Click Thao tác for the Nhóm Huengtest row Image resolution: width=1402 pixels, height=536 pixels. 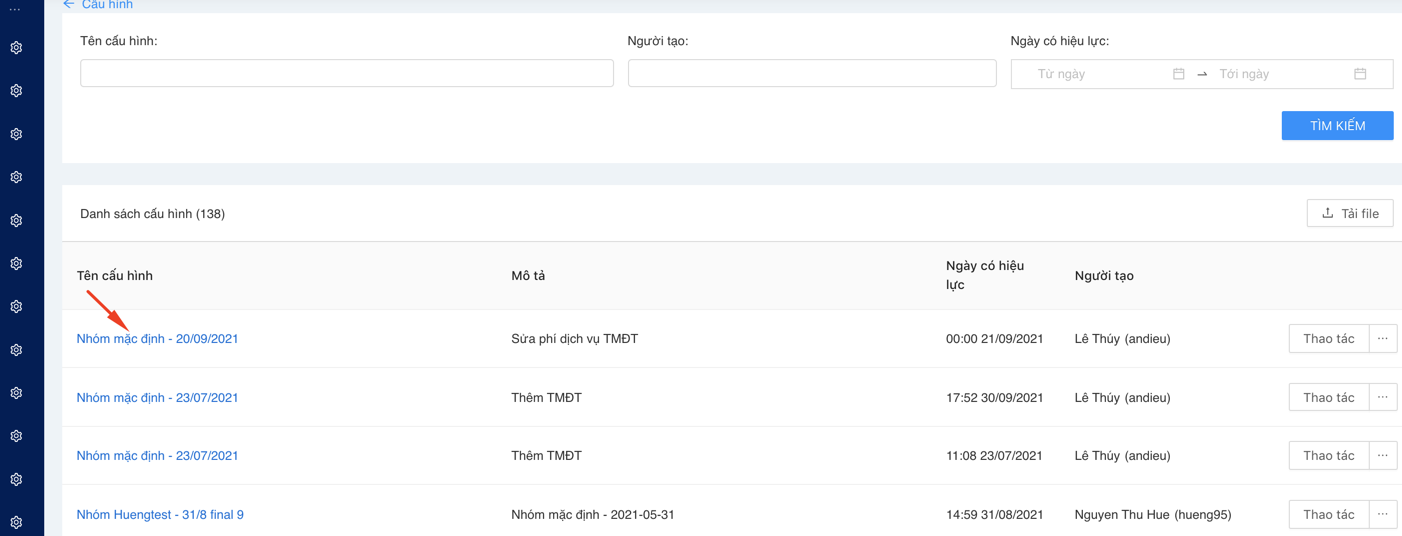click(1328, 515)
